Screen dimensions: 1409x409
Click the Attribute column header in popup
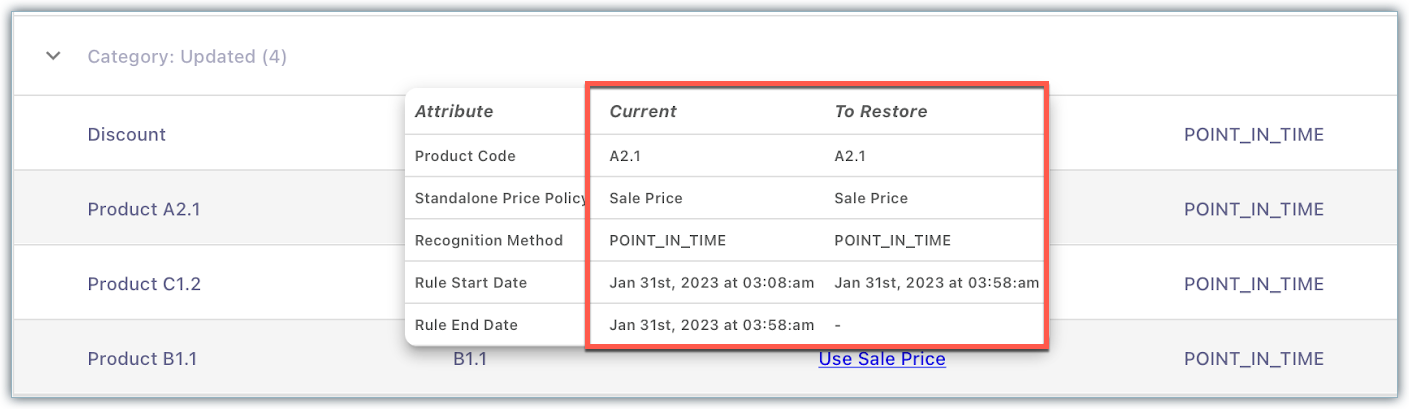(x=454, y=112)
